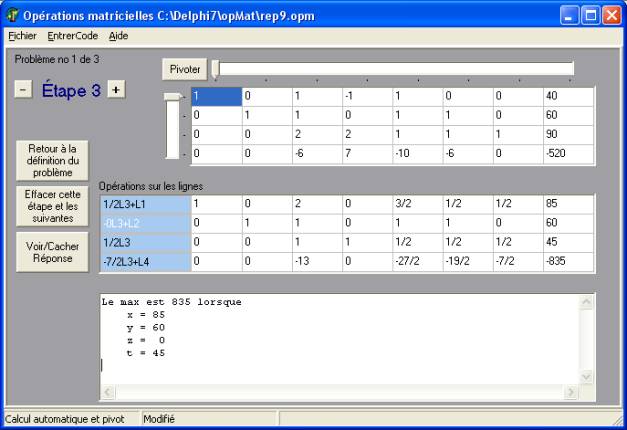Click the answer box scroll left arrow
This screenshot has height=430, width=627.
[108, 392]
